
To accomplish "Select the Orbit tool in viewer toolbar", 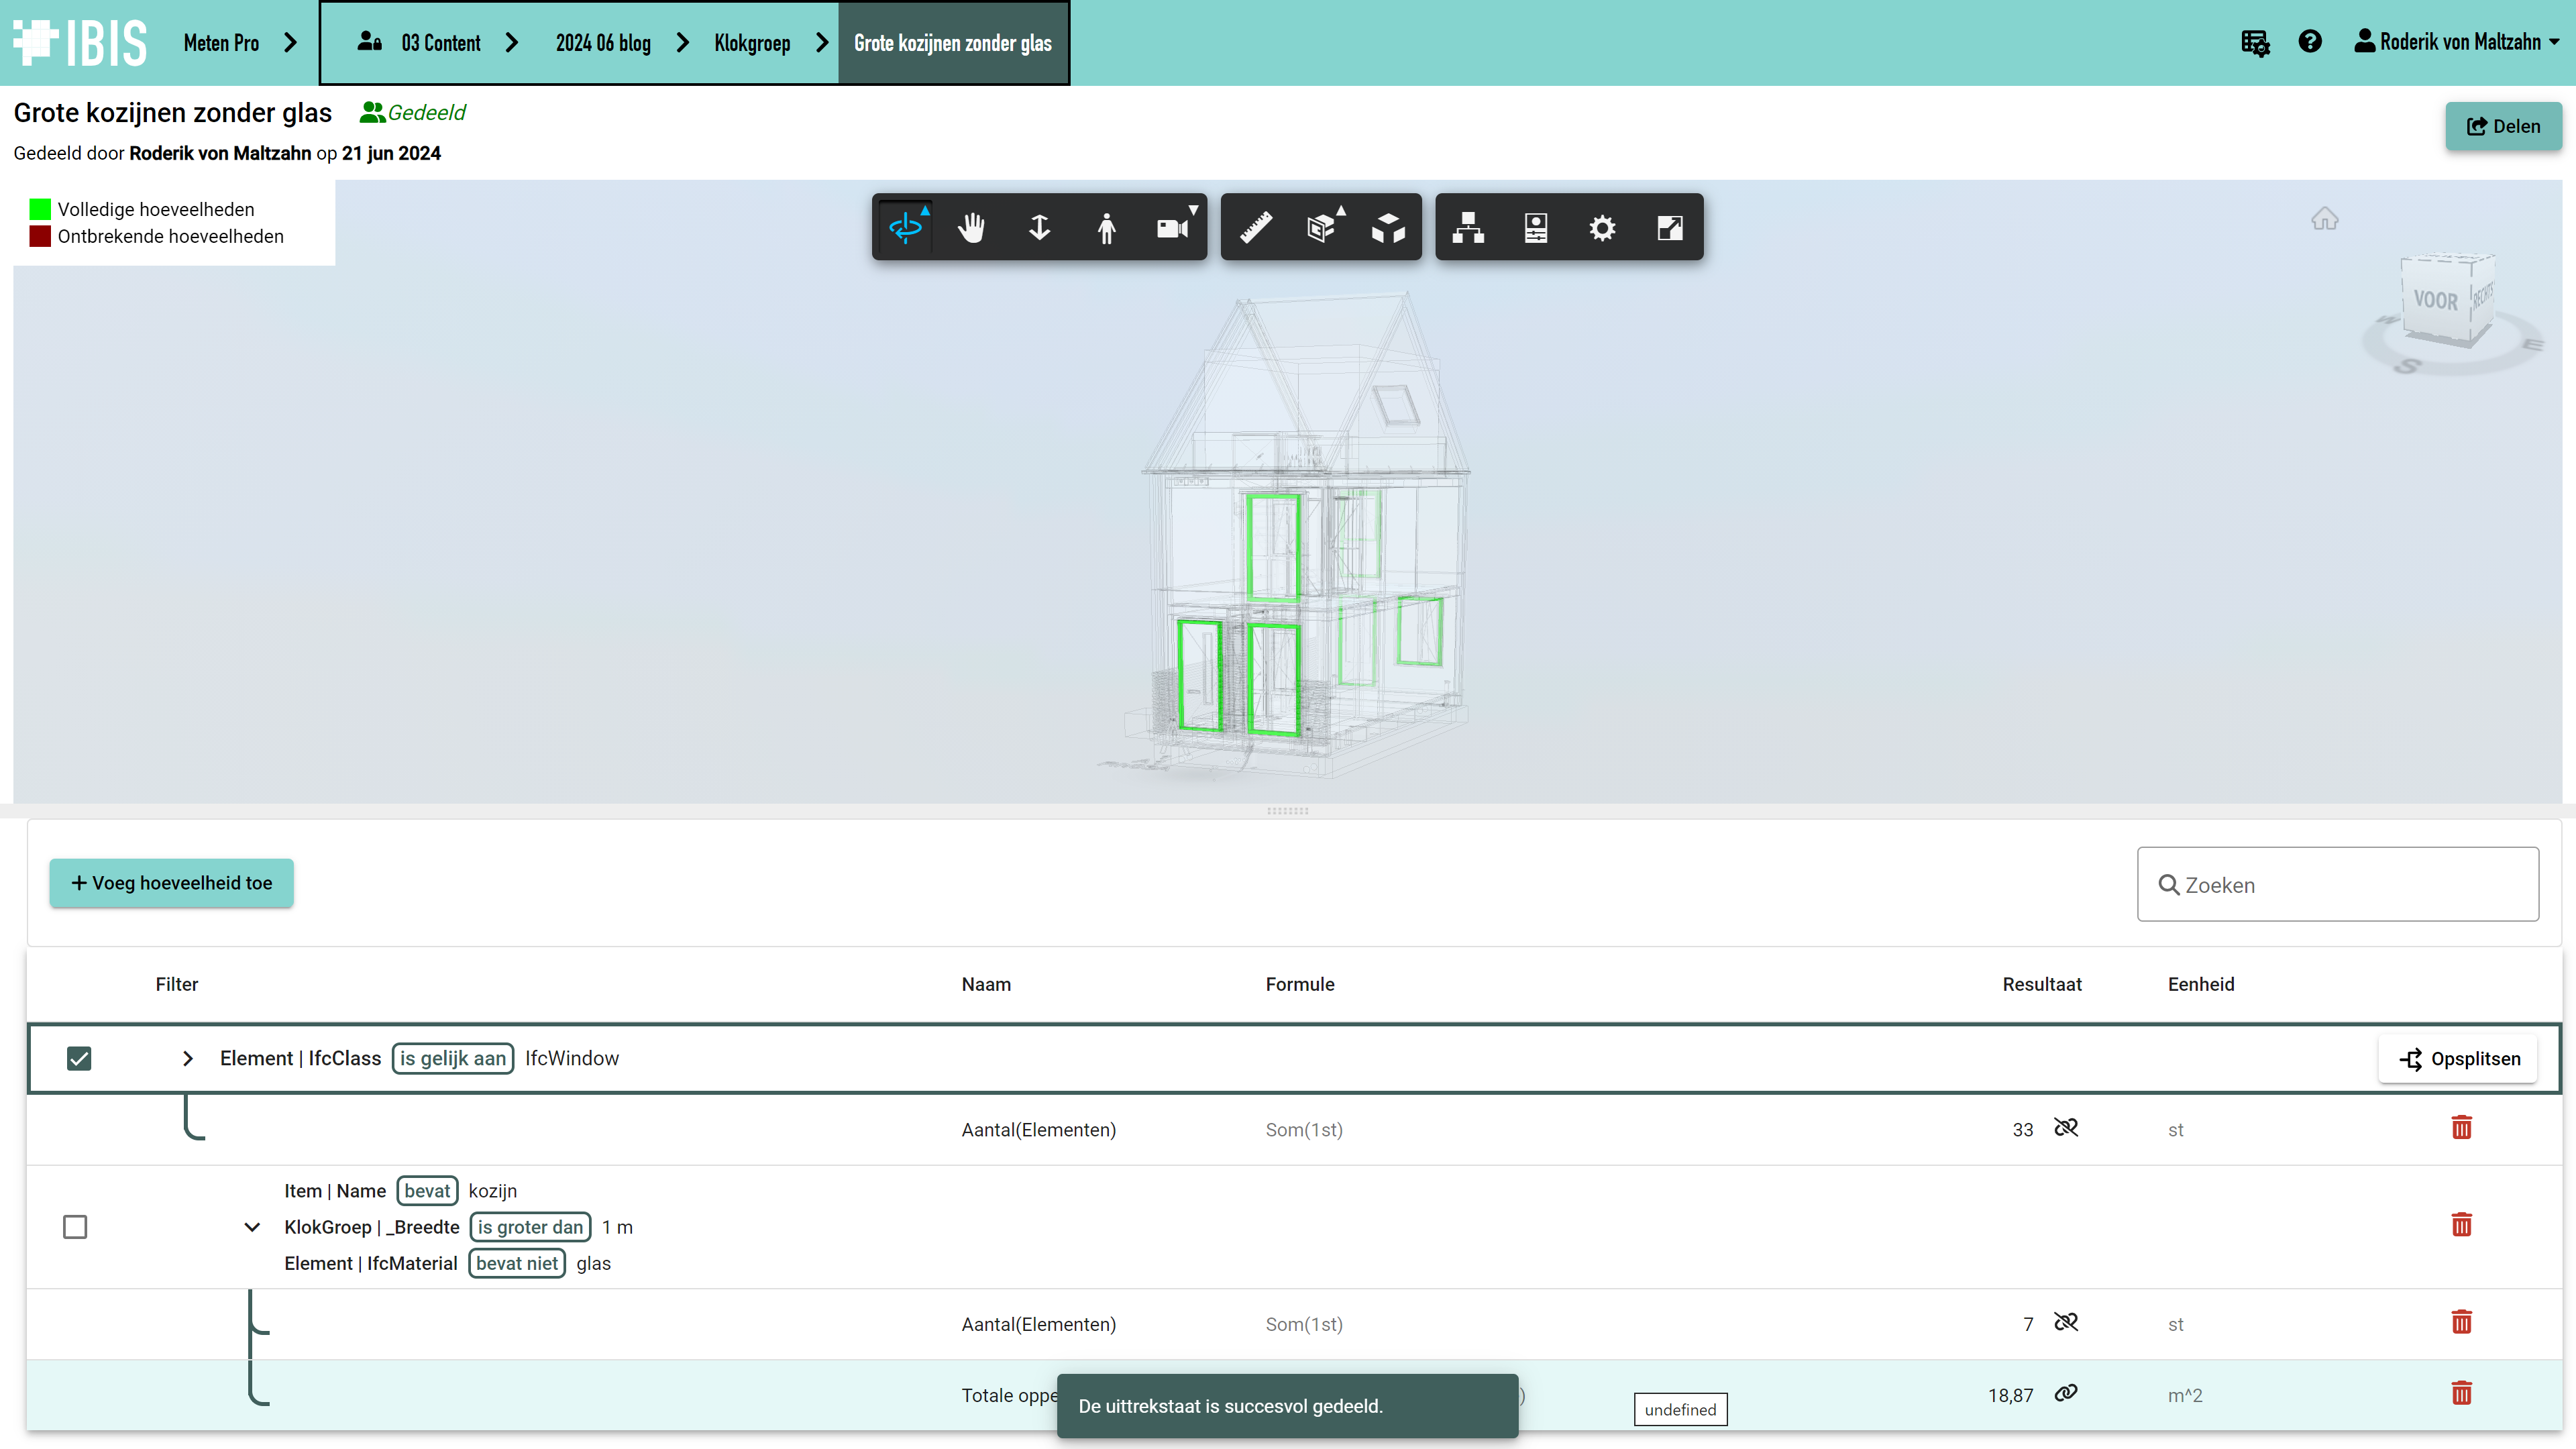I will tap(906, 227).
